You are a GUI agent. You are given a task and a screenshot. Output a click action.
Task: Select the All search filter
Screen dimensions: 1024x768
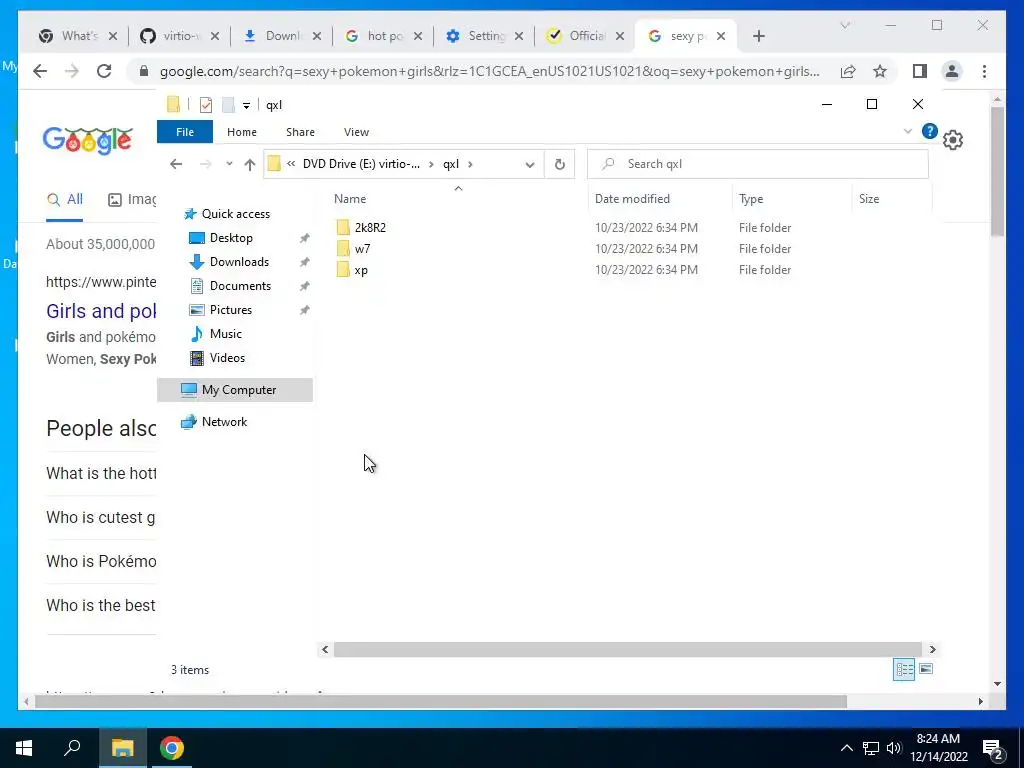pyautogui.click(x=65, y=199)
